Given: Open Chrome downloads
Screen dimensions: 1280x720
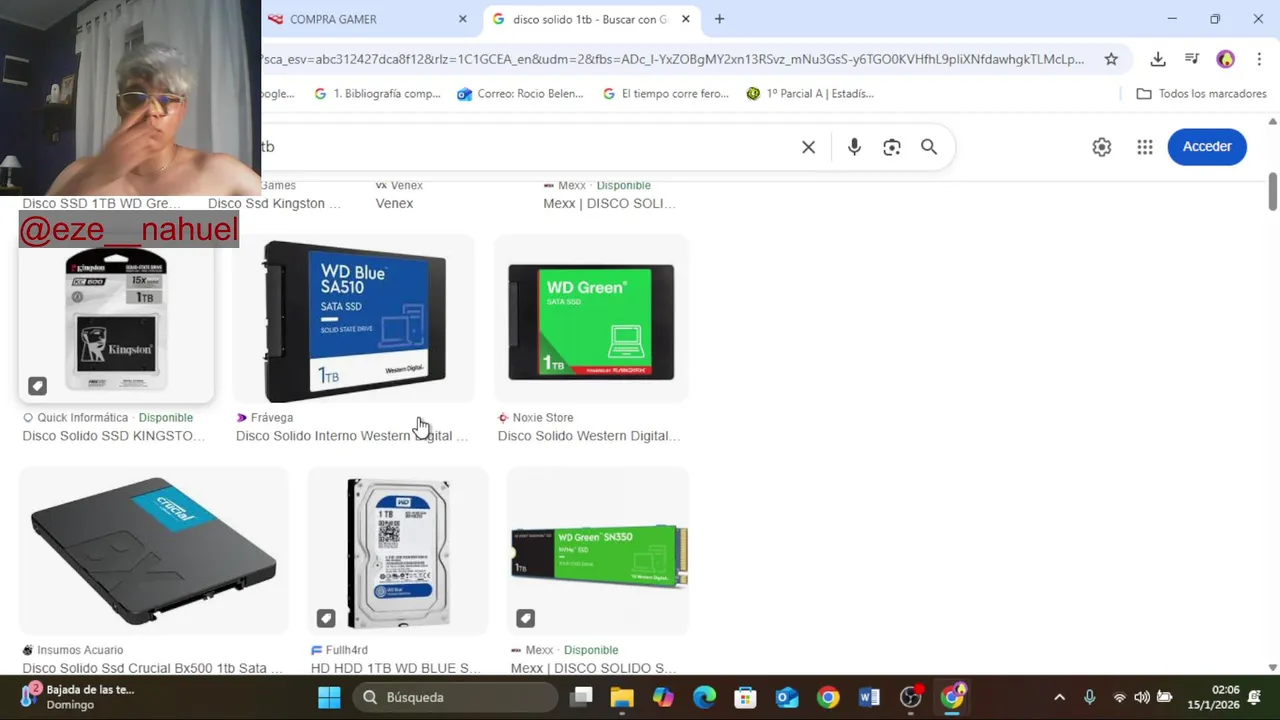Looking at the screenshot, I should tap(1158, 59).
